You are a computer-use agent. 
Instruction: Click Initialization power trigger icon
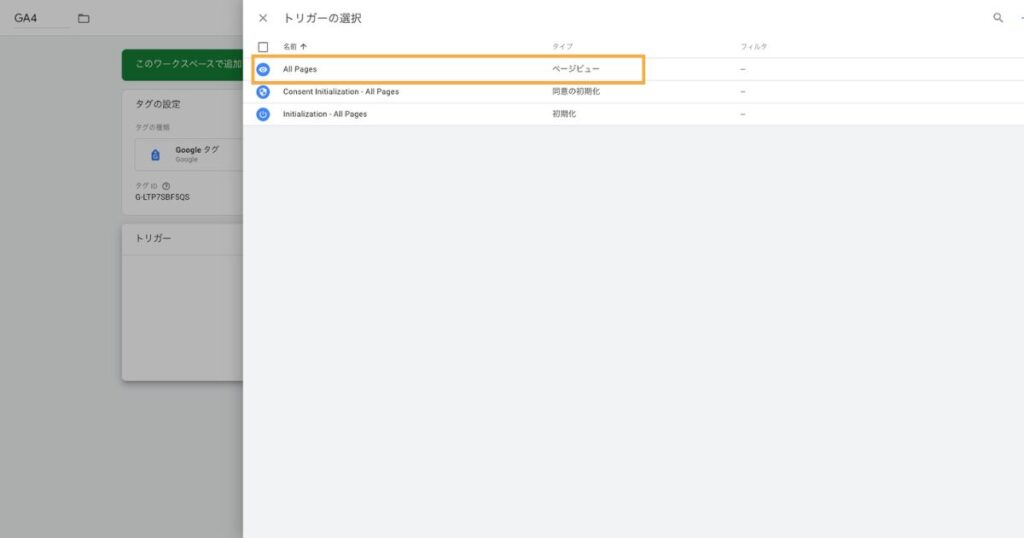point(263,114)
